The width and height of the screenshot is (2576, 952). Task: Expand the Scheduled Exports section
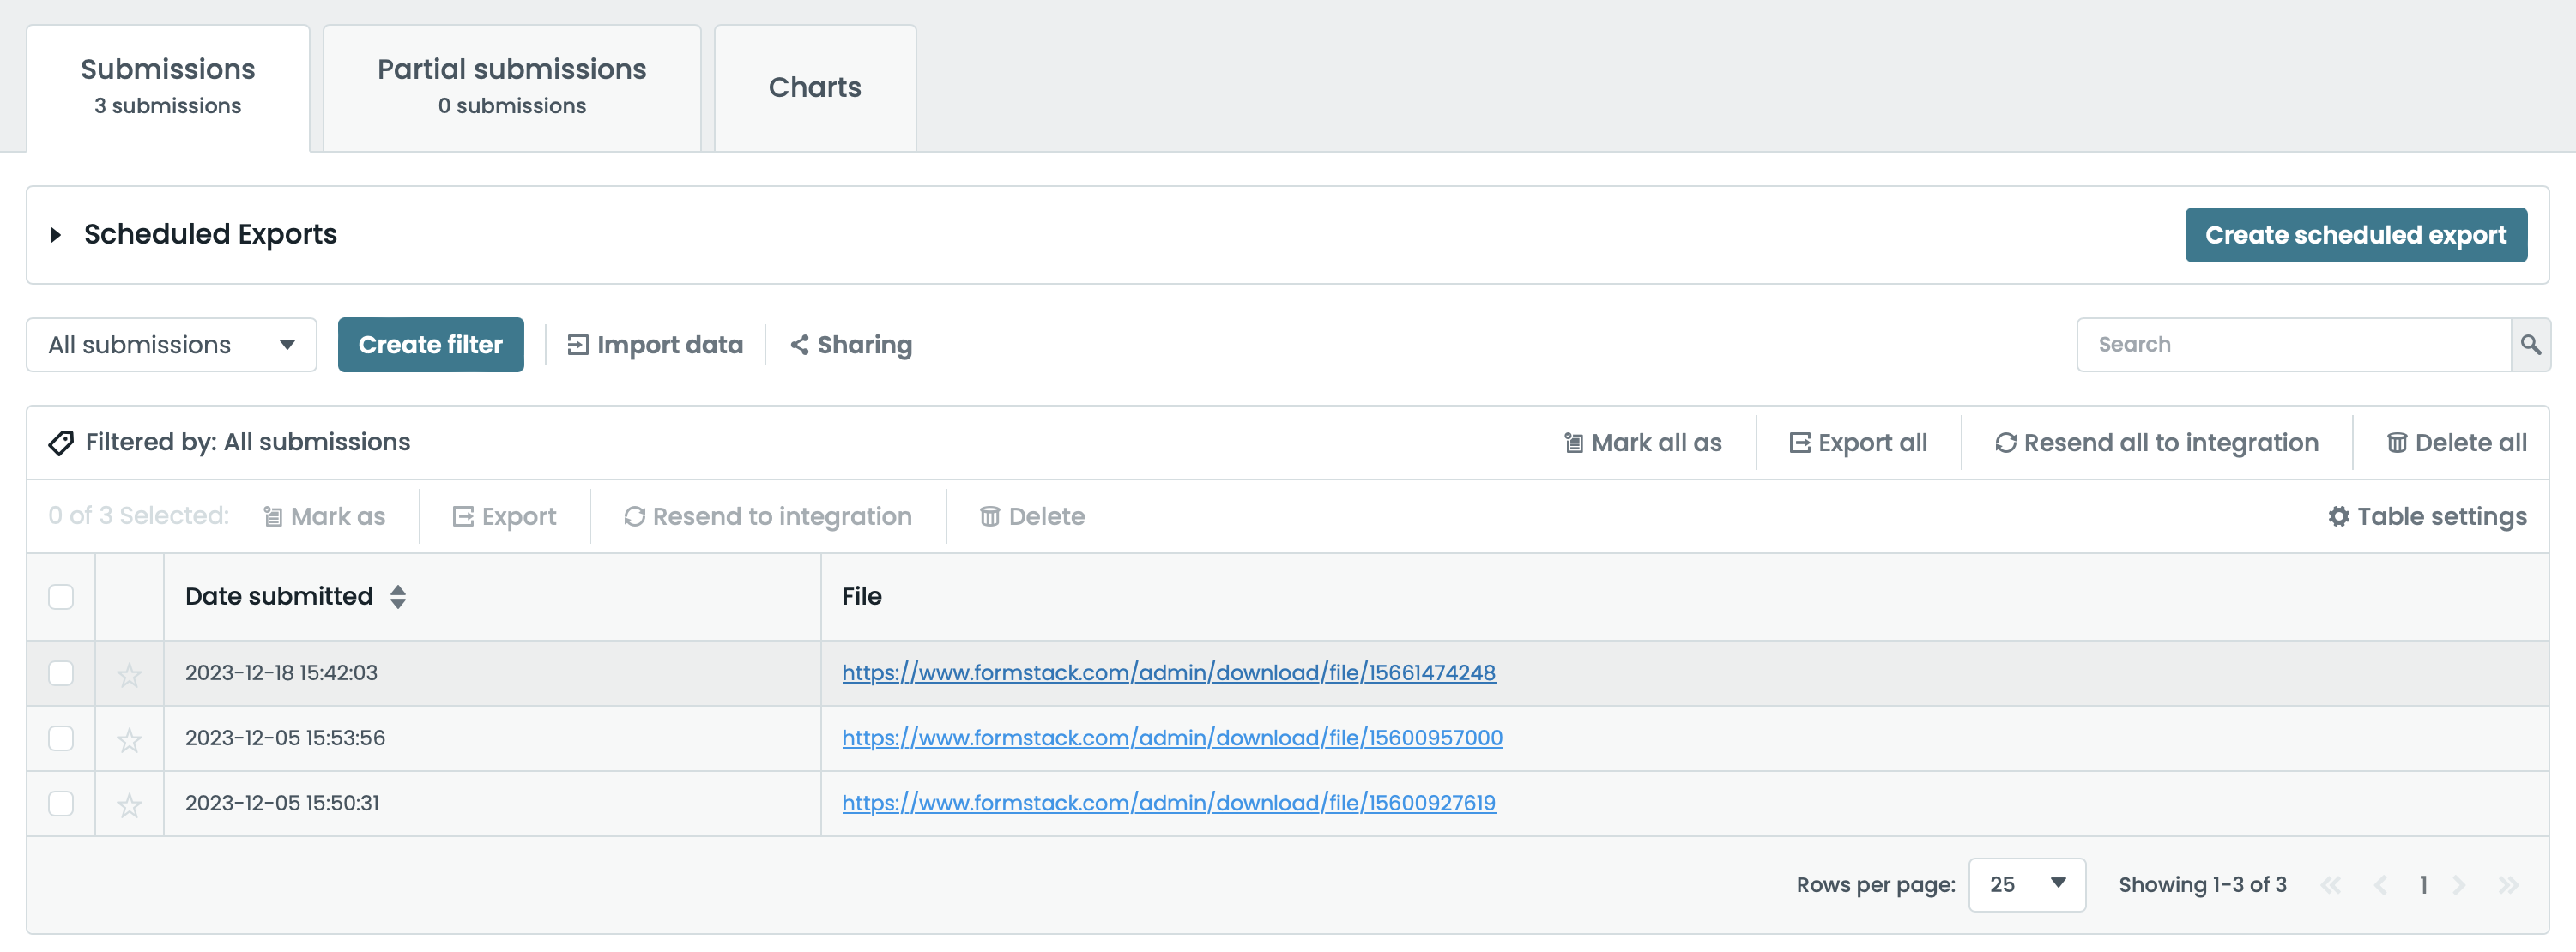pyautogui.click(x=56, y=235)
